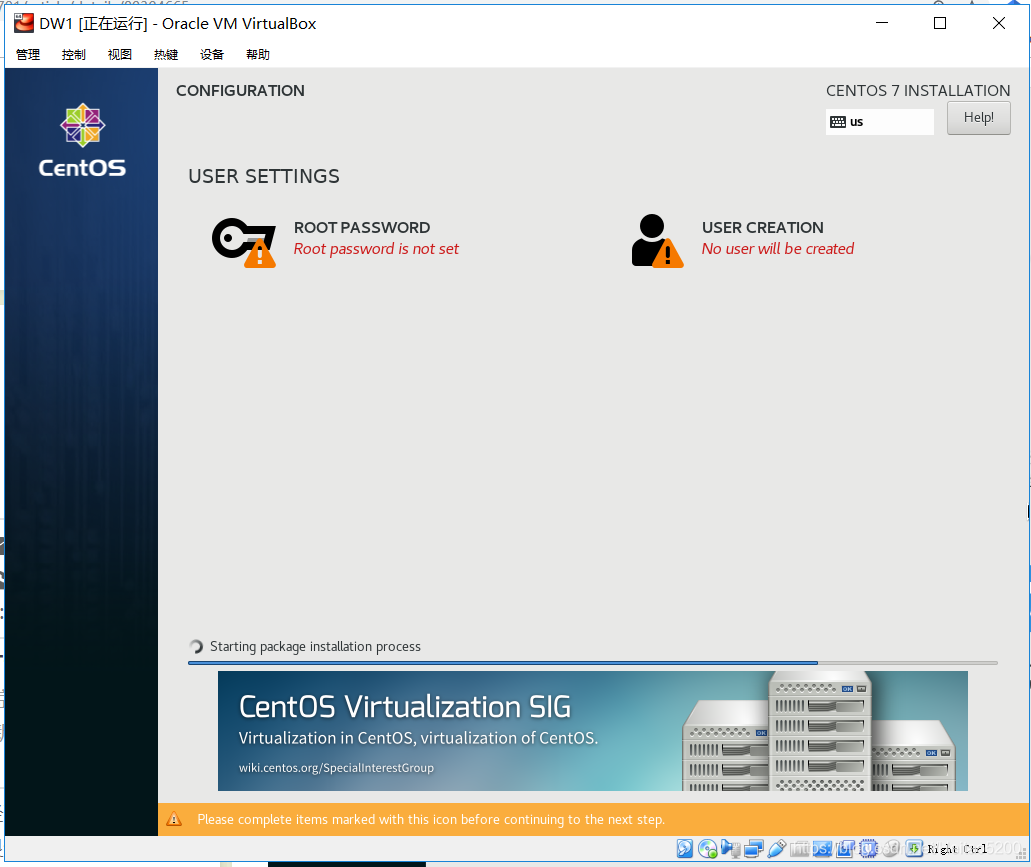Open the 视图 menu
1031x867 pixels.
[x=120, y=55]
